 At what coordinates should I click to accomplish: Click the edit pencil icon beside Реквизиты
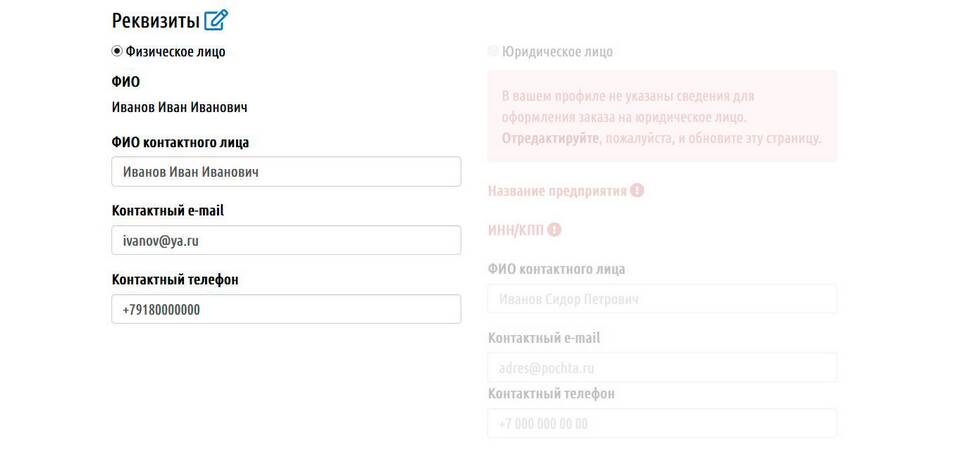coord(216,20)
